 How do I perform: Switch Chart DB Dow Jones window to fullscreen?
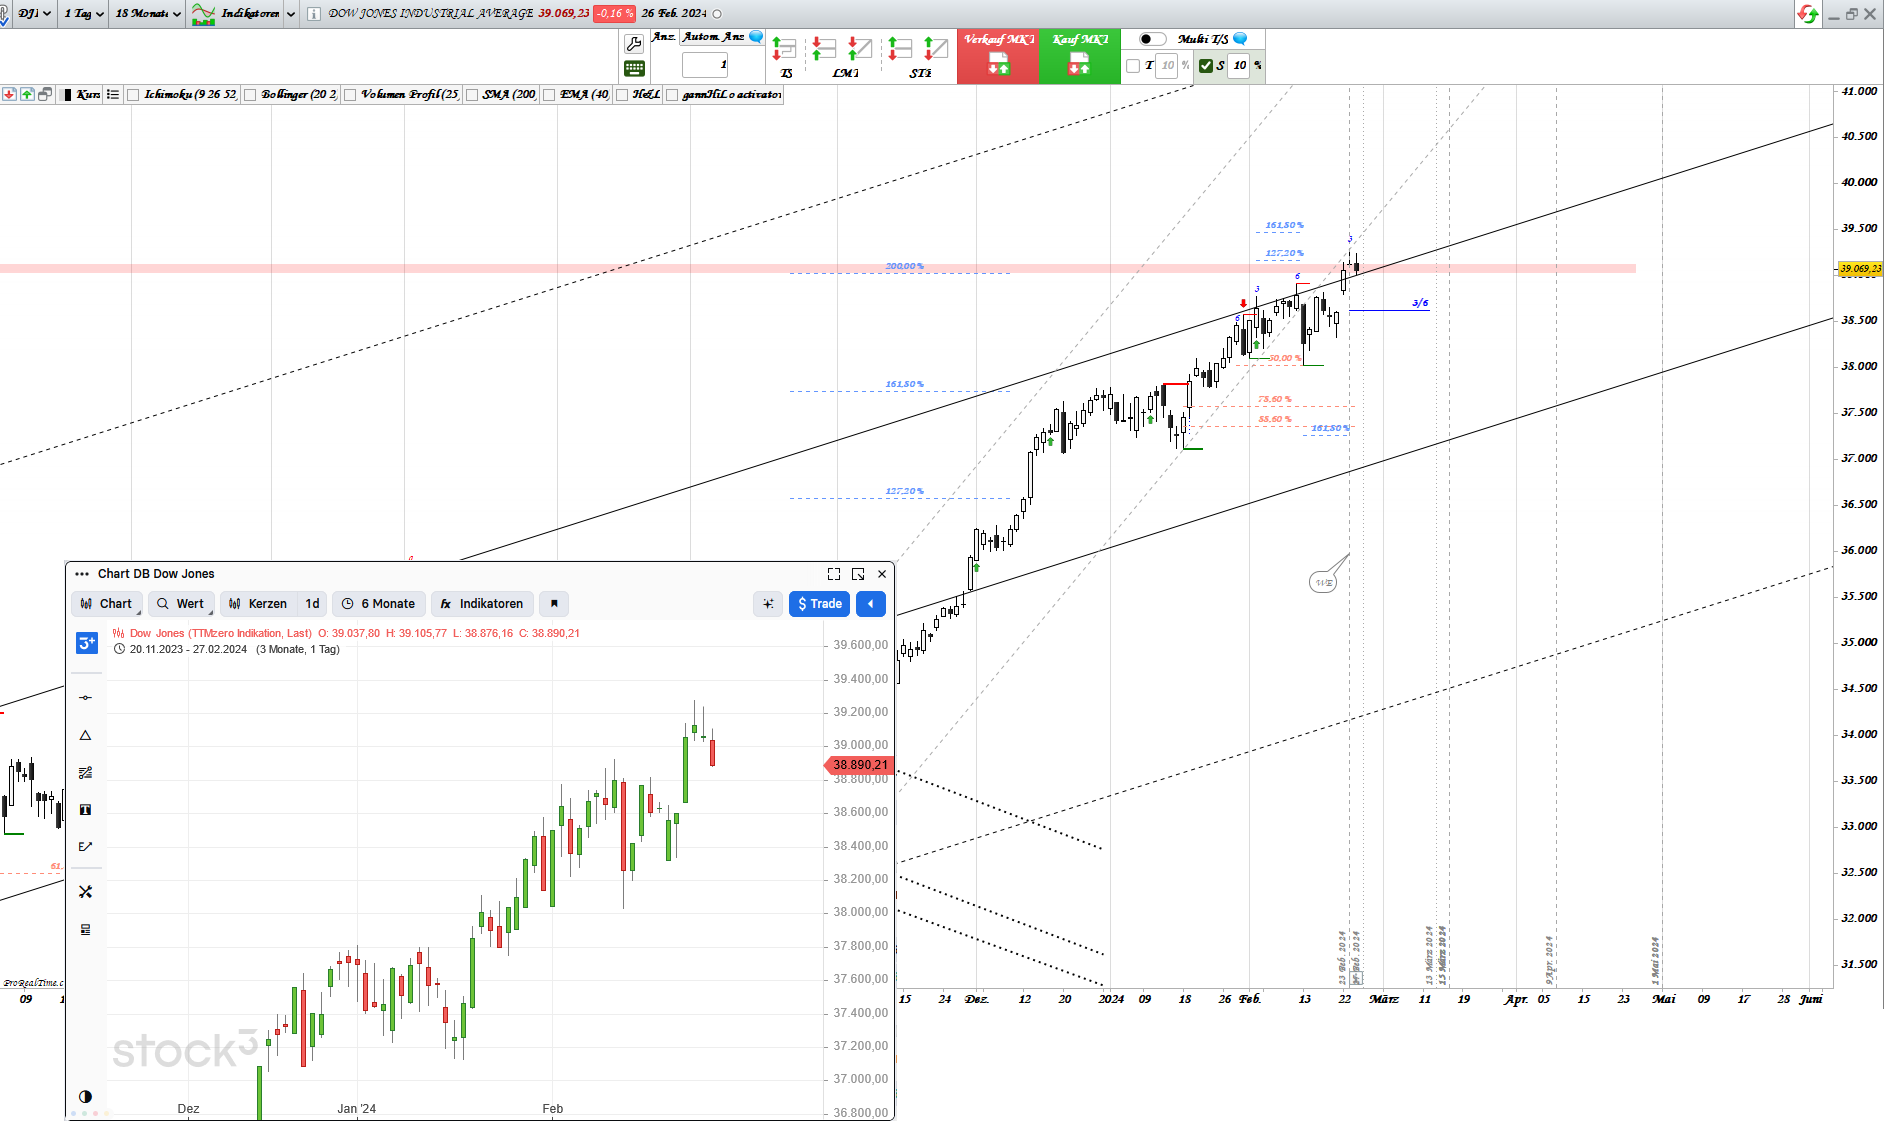834,574
